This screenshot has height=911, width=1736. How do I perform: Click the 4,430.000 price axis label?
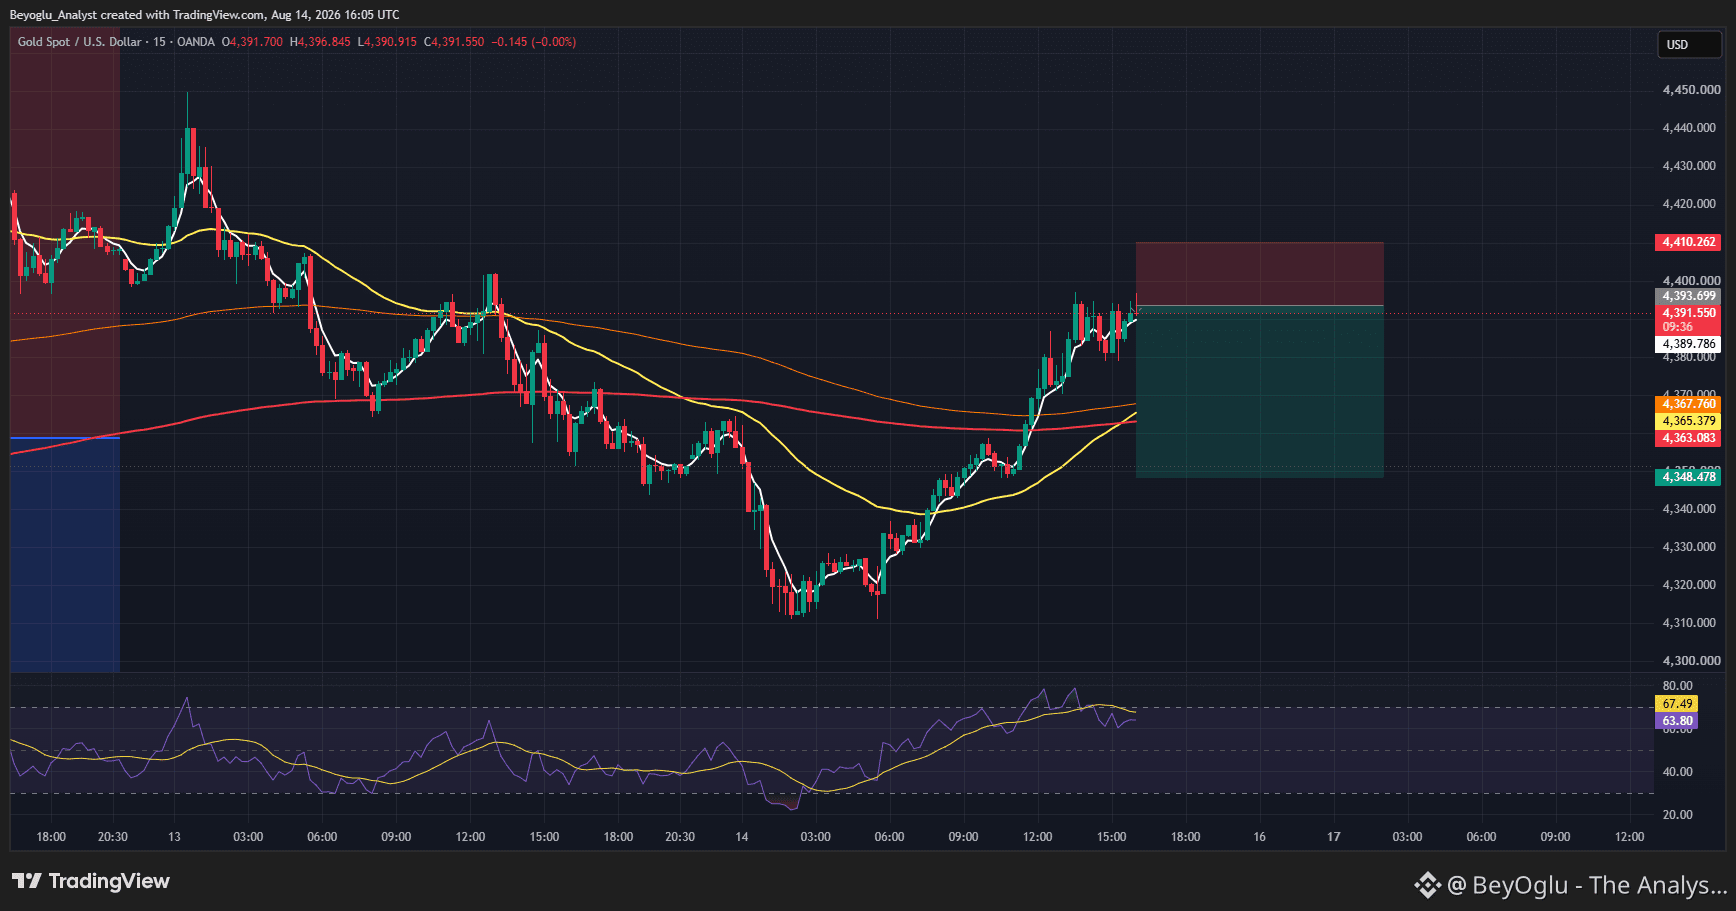[x=1689, y=166]
